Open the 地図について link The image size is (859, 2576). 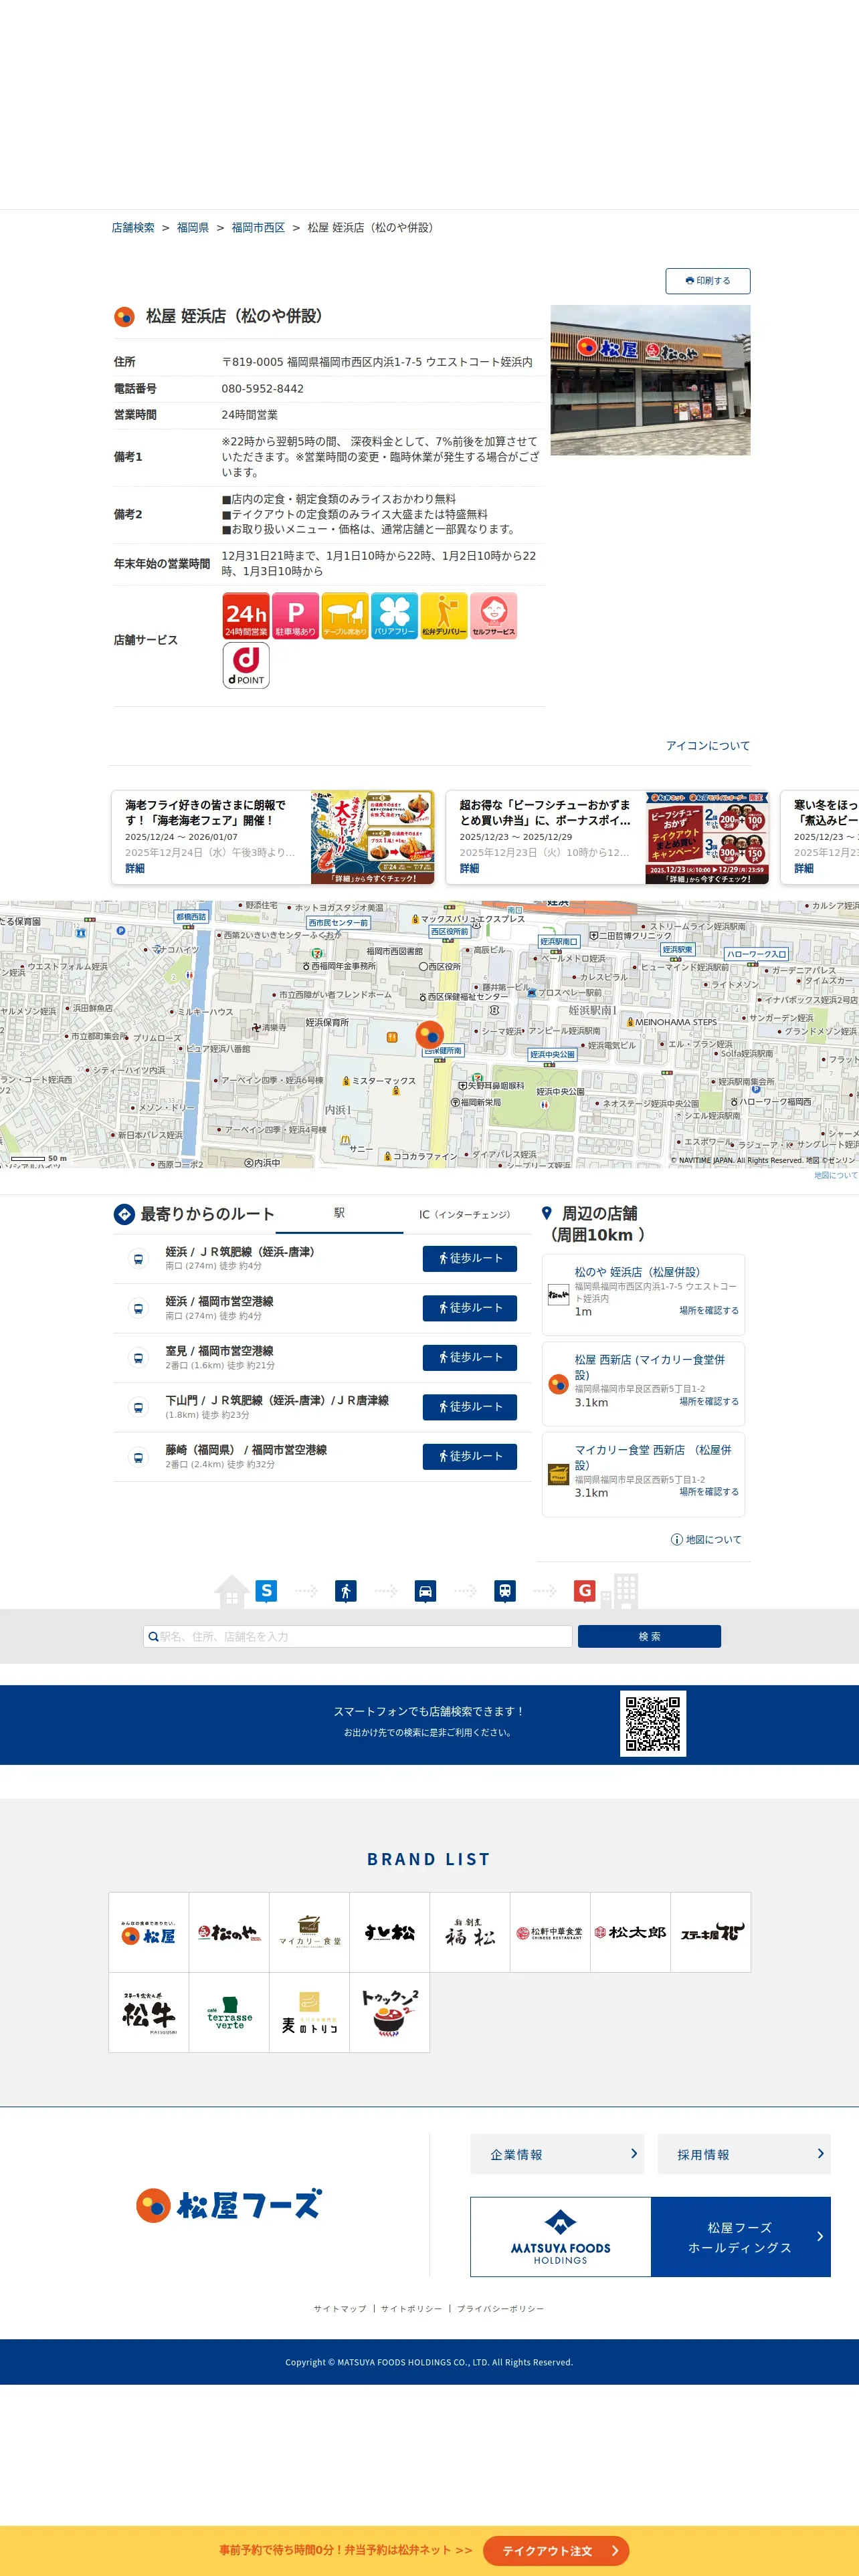[x=707, y=1540]
